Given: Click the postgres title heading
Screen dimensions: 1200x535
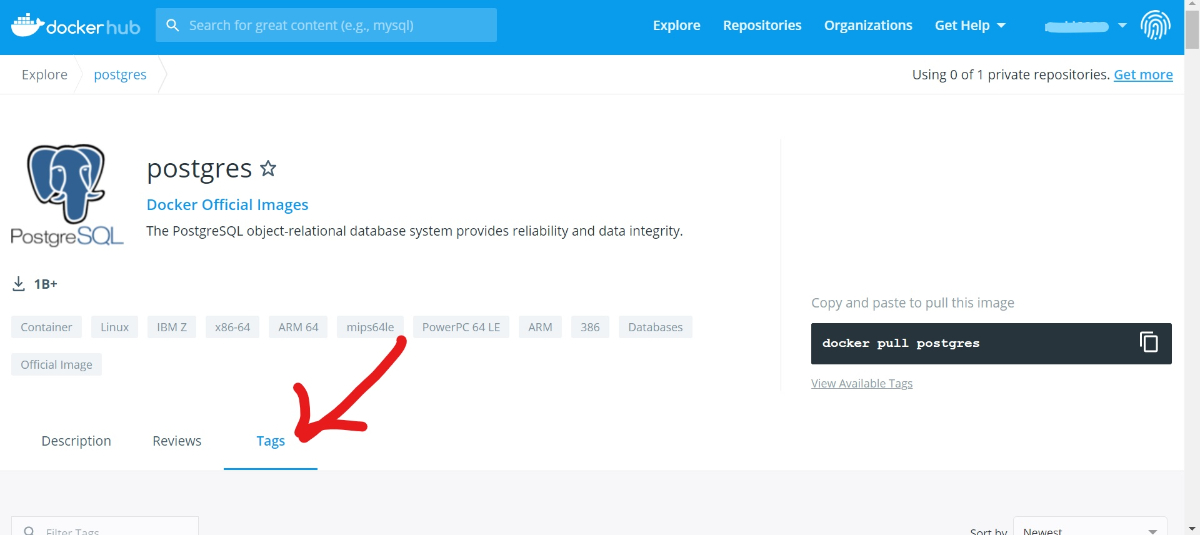Looking at the screenshot, I should pos(199,168).
